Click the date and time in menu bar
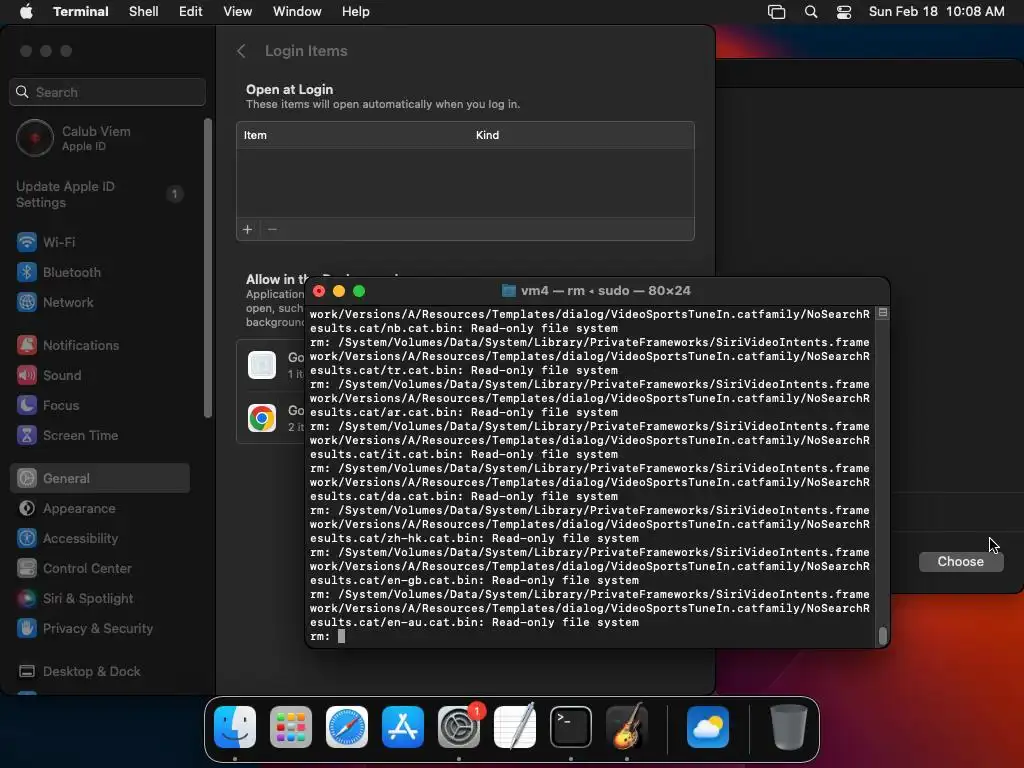This screenshot has height=768, width=1024. [x=936, y=12]
